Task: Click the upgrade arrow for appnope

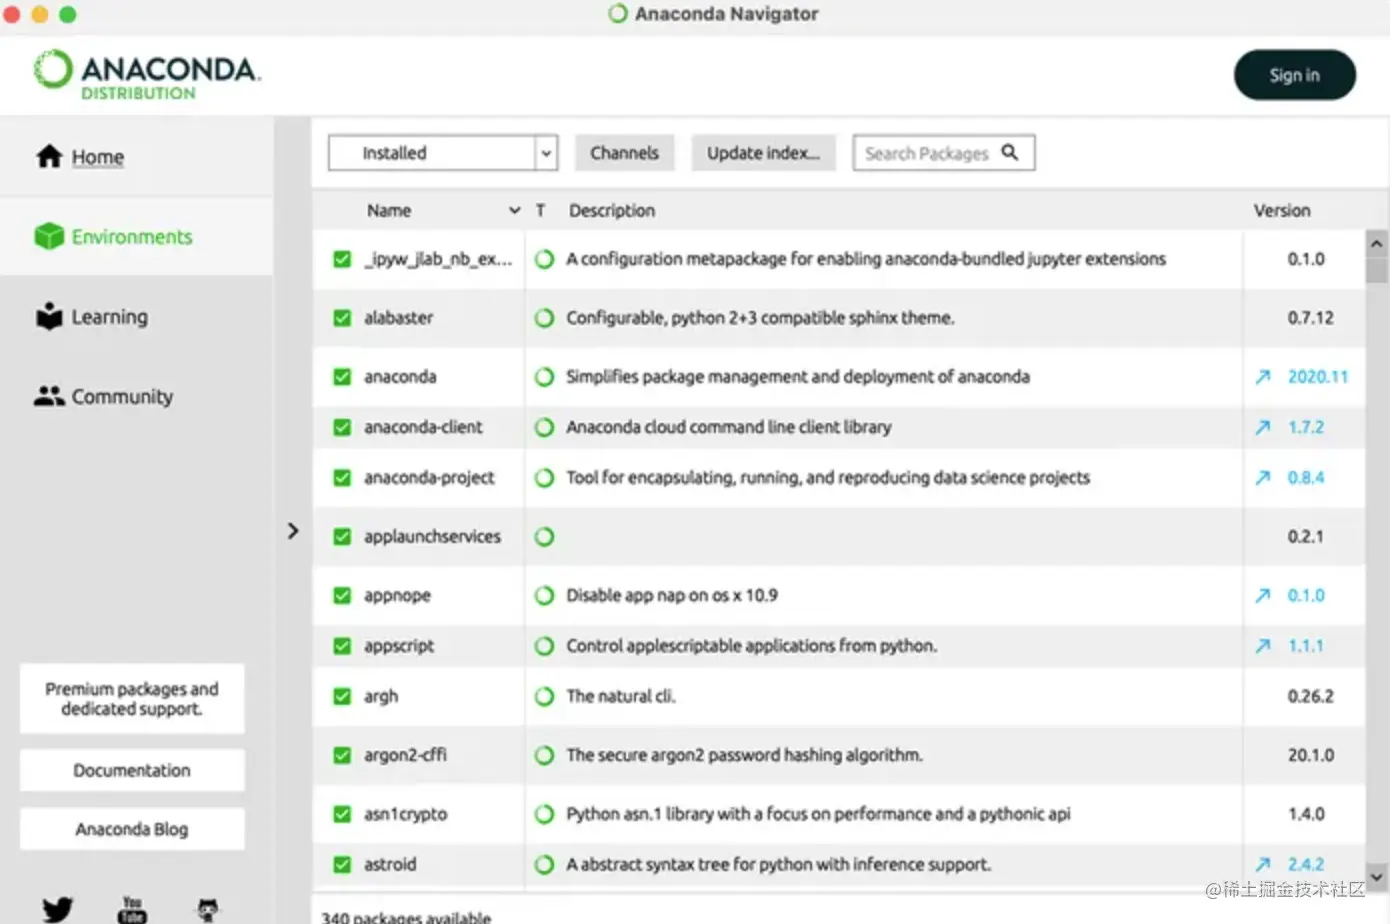Action: point(1263,595)
